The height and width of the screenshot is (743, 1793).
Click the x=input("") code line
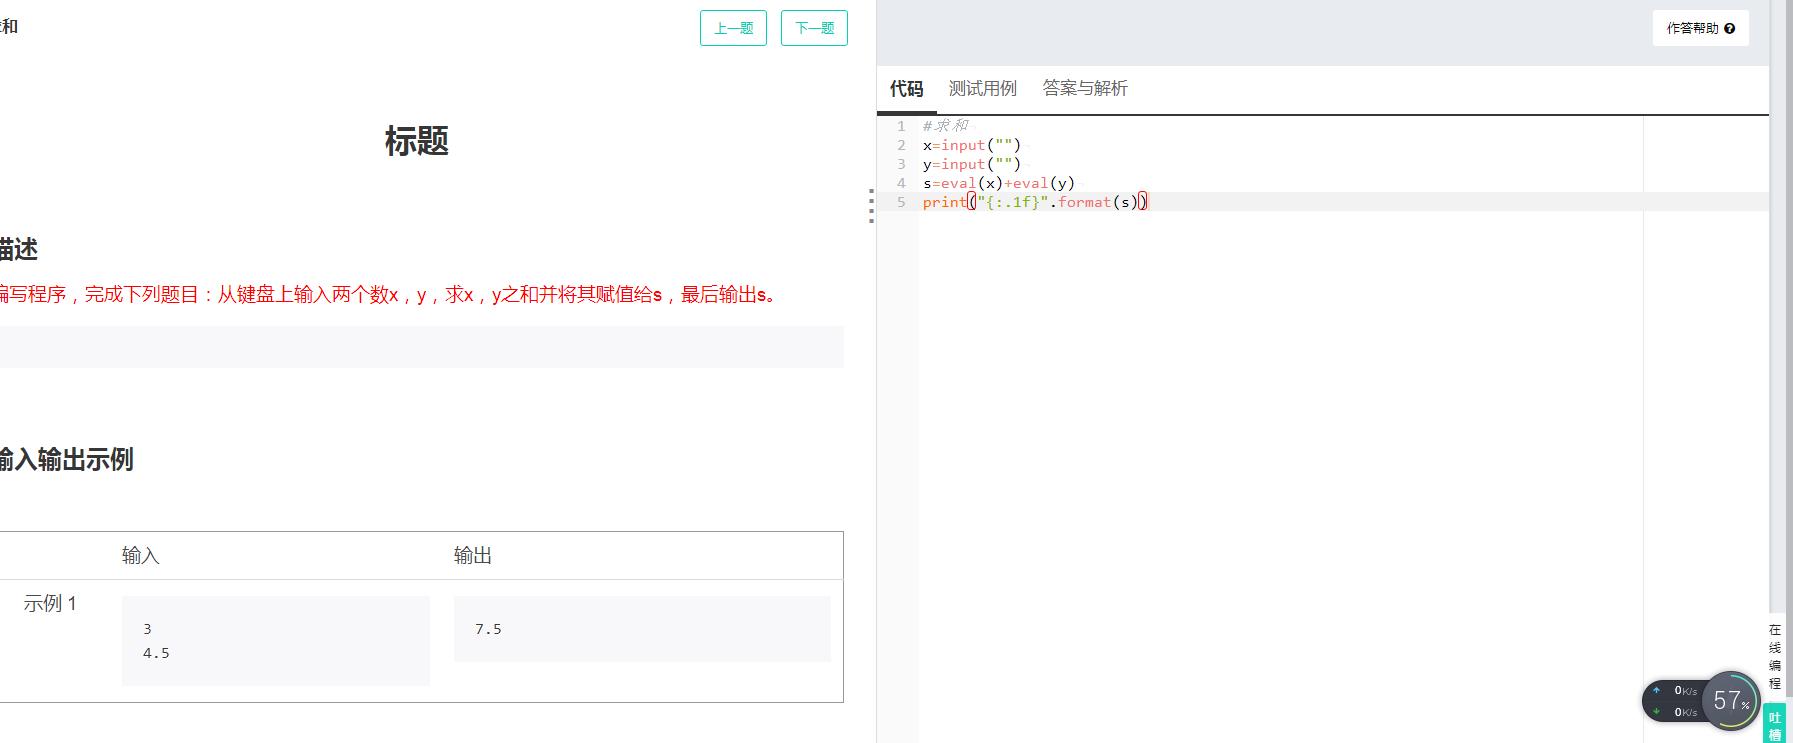(x=972, y=145)
